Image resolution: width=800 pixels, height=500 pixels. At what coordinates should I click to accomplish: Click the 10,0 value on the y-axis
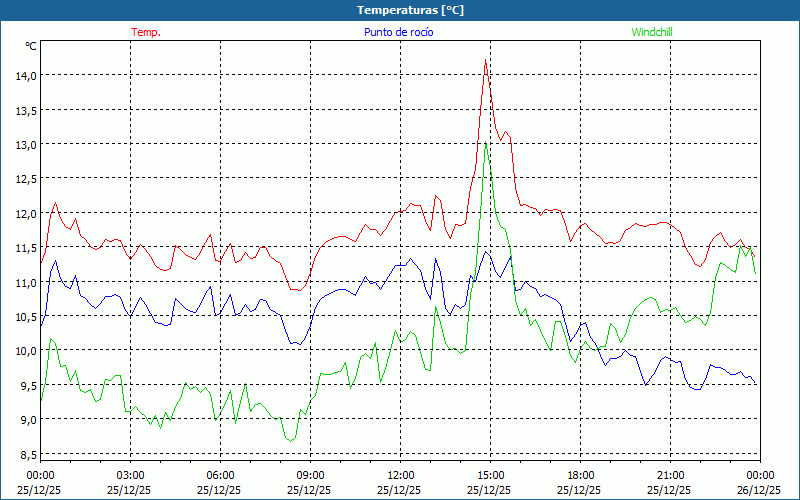(26, 351)
